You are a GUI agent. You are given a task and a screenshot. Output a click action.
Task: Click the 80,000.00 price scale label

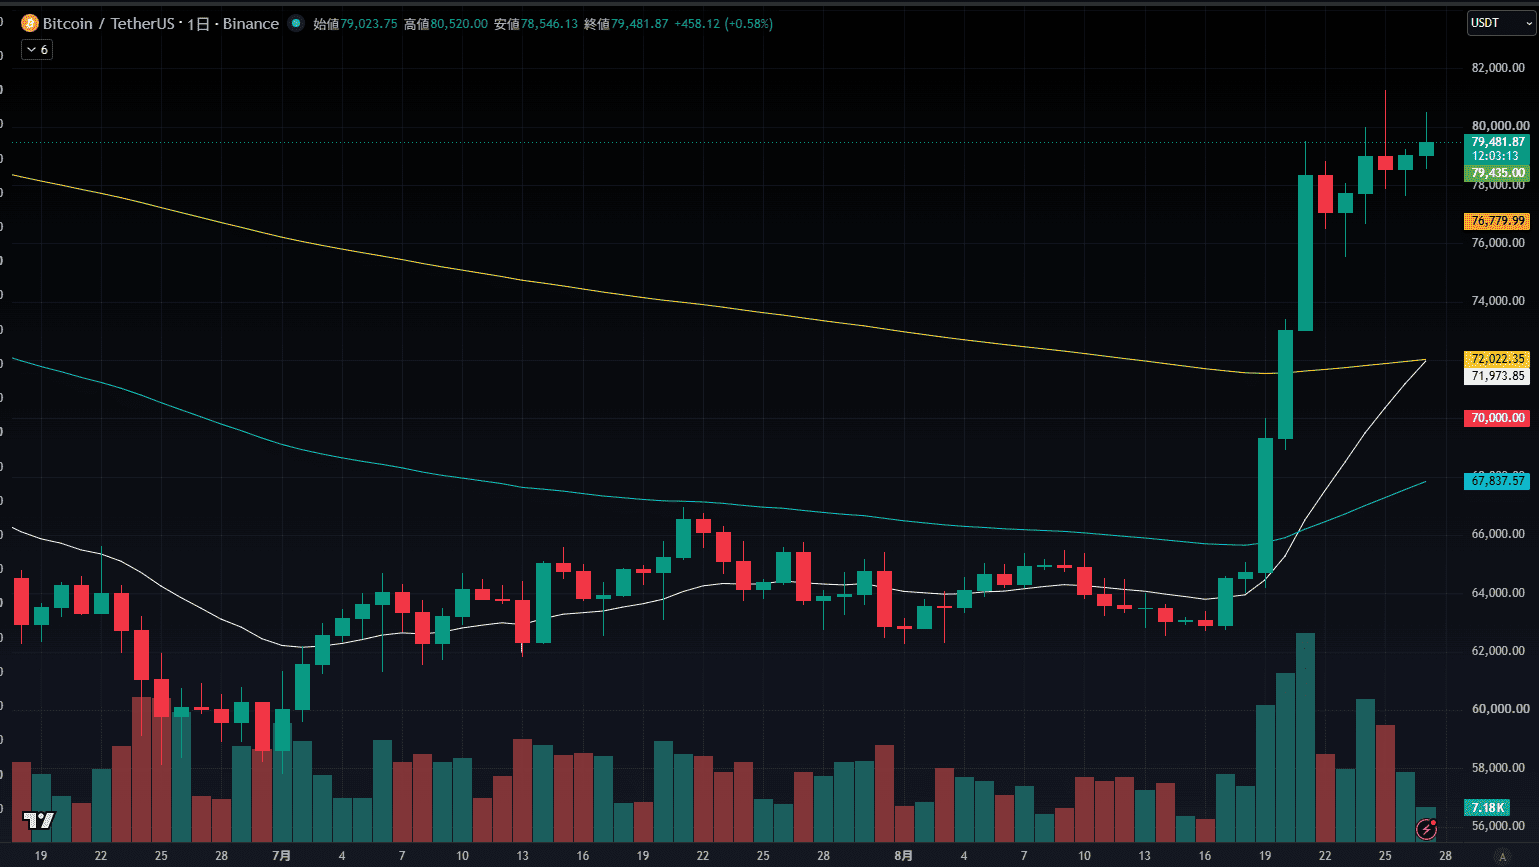coord(1500,126)
